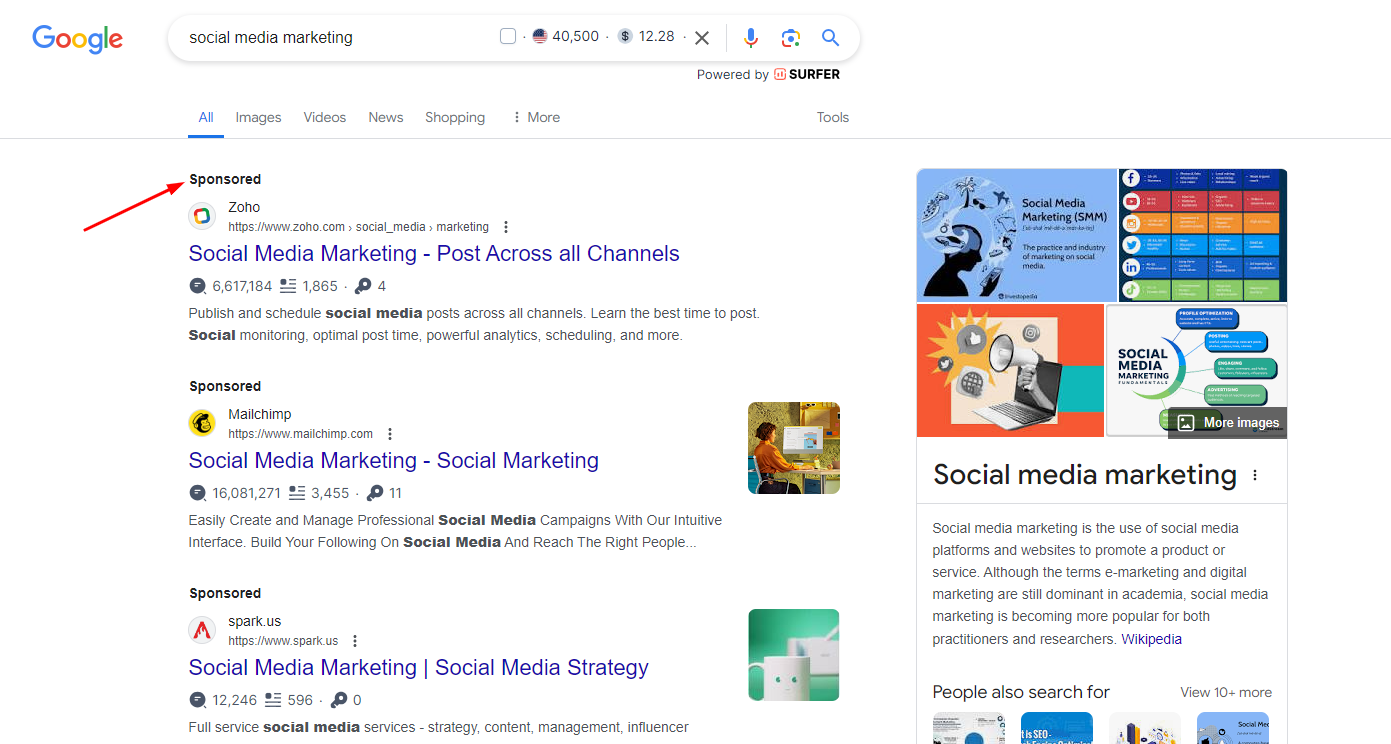1391x744 pixels.
Task: Click the Zoho traffic estimate icon
Action: pyautogui.click(x=198, y=286)
